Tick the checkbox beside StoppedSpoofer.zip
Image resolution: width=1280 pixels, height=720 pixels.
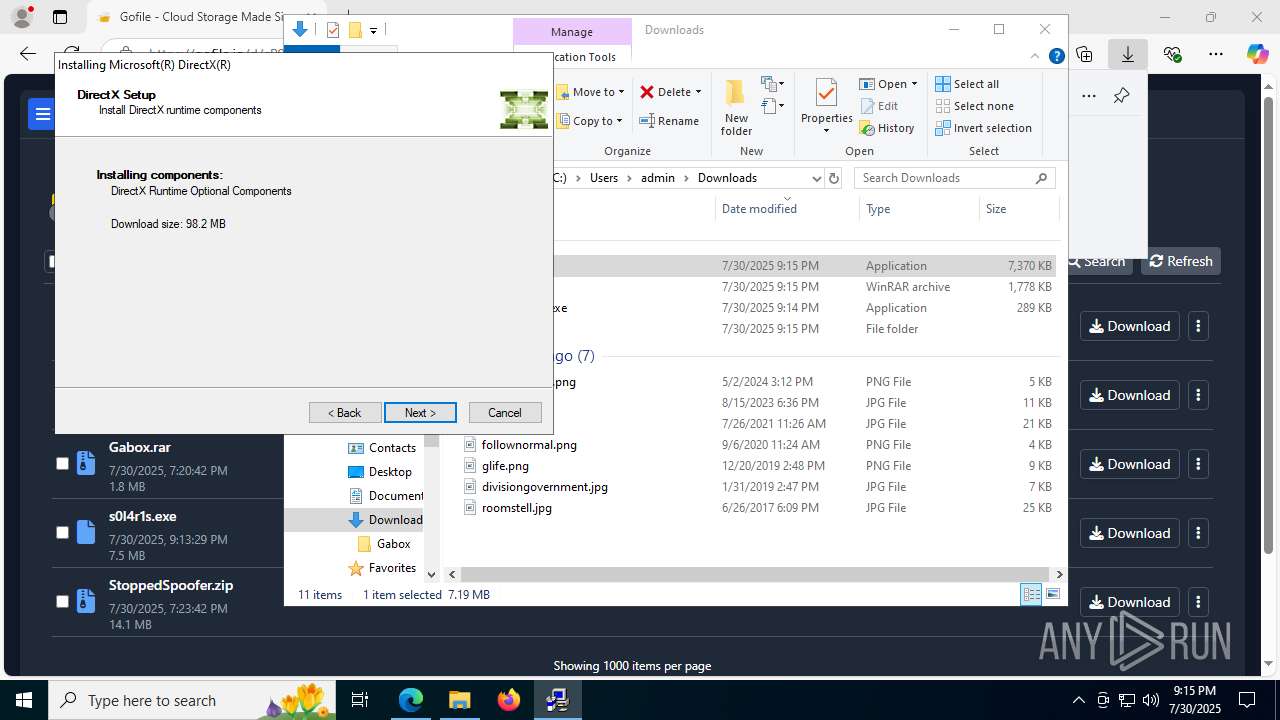click(62, 602)
